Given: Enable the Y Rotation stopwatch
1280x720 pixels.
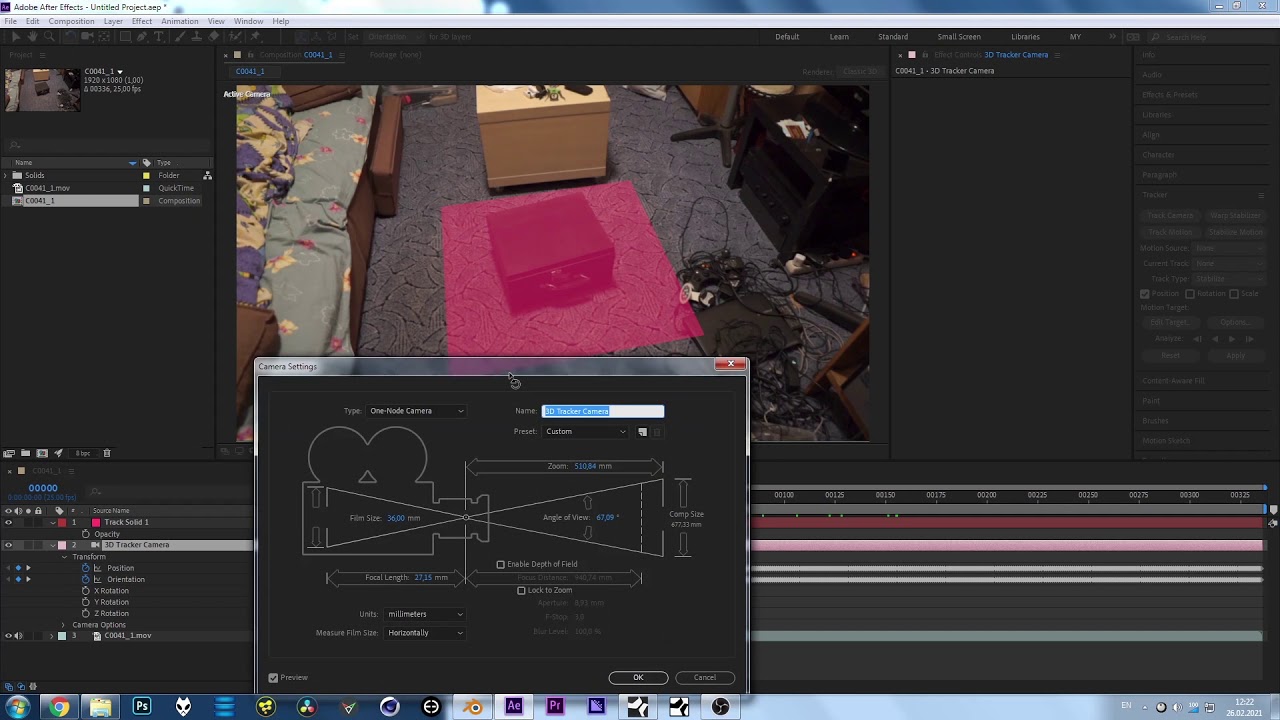Looking at the screenshot, I should click(x=86, y=602).
